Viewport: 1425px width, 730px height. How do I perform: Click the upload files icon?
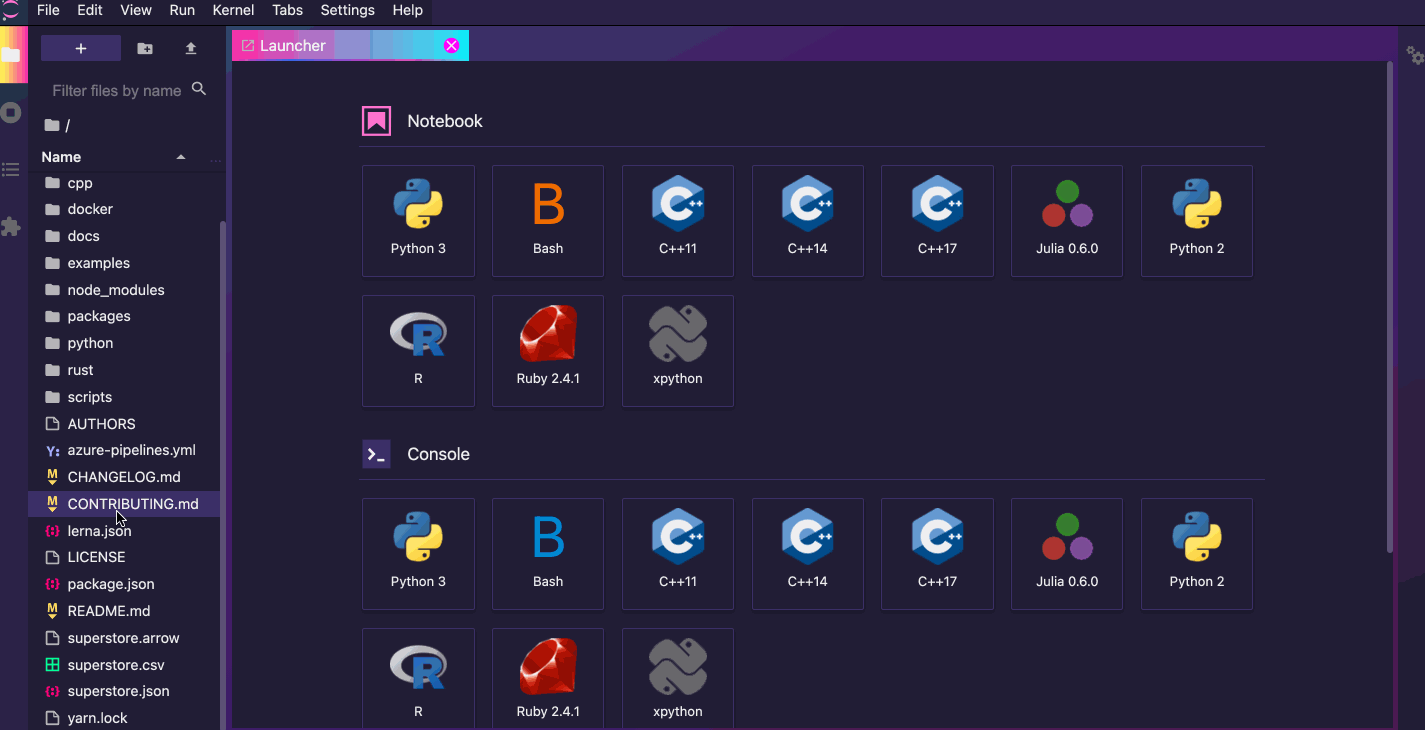pos(191,48)
